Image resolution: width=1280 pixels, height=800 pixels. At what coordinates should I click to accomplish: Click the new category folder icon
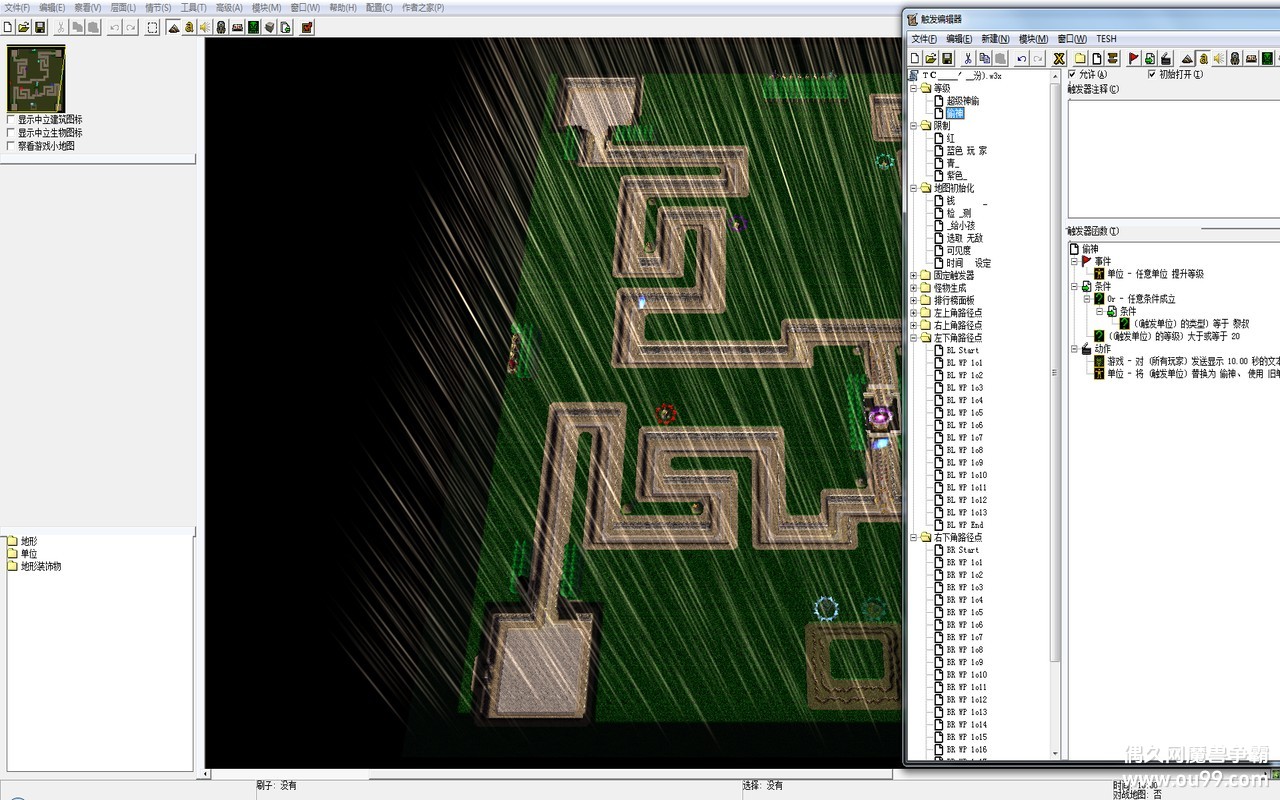(x=1081, y=59)
